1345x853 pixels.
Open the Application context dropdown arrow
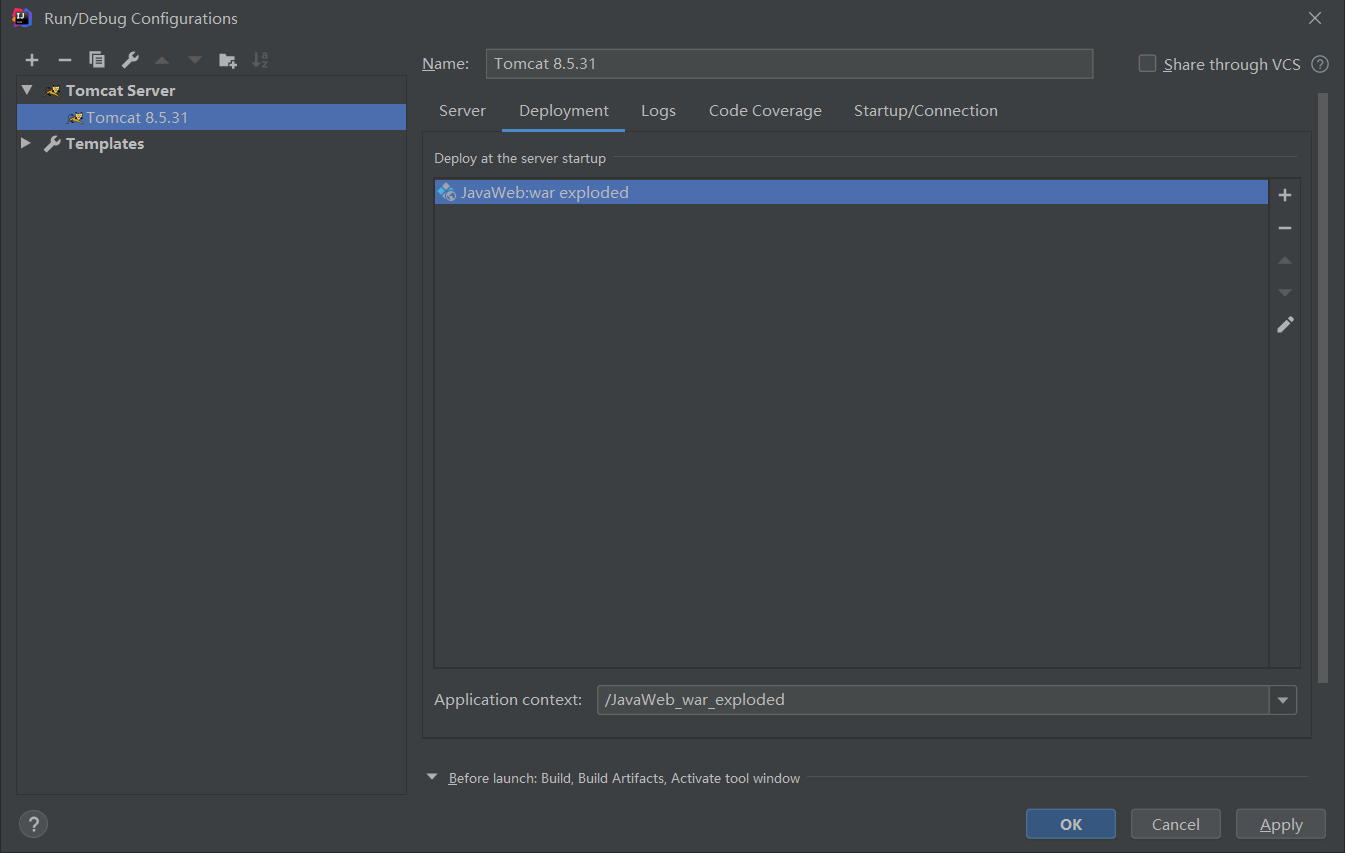(1283, 700)
